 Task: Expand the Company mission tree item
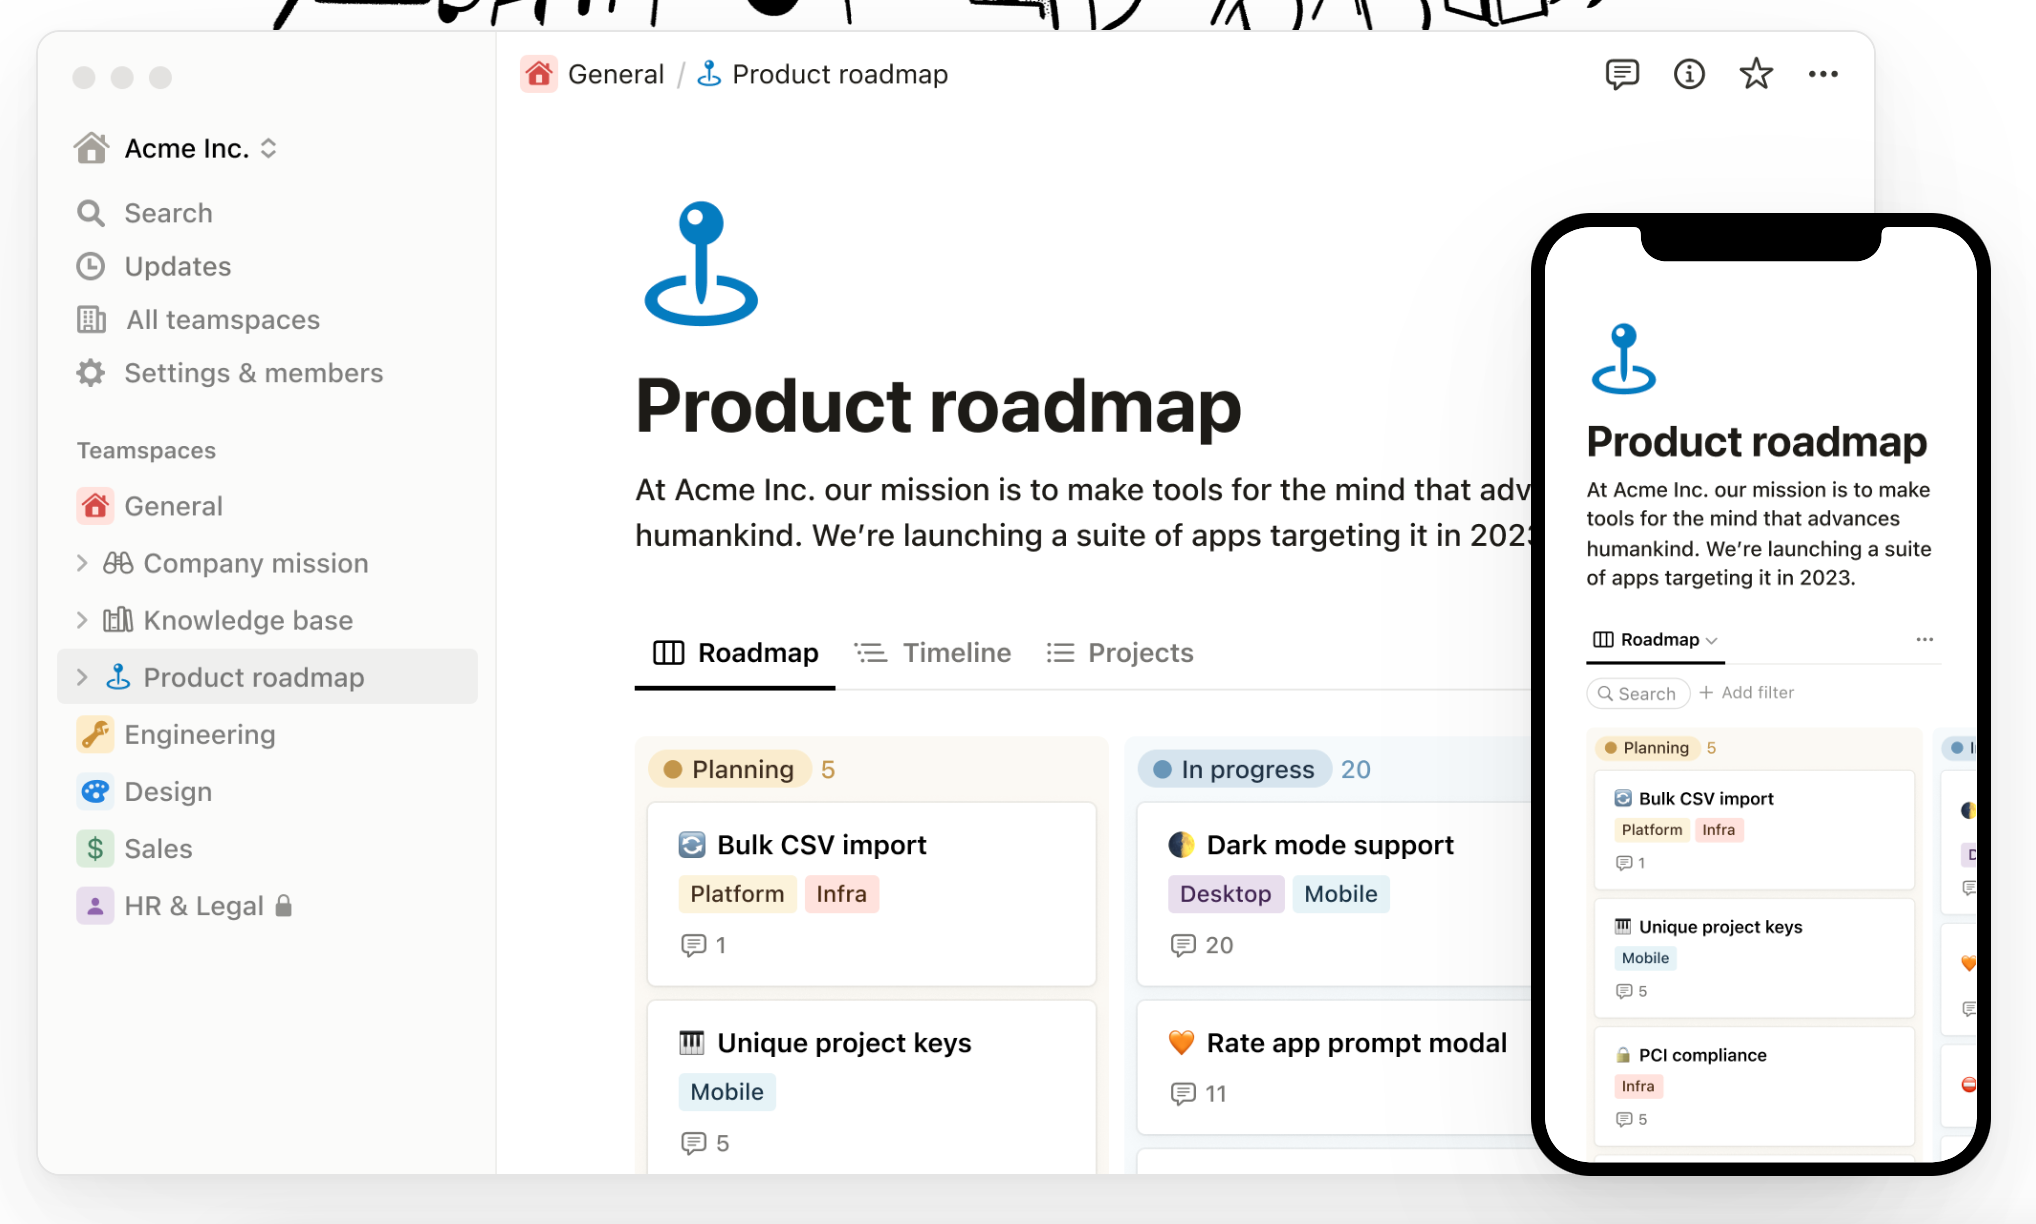click(82, 563)
